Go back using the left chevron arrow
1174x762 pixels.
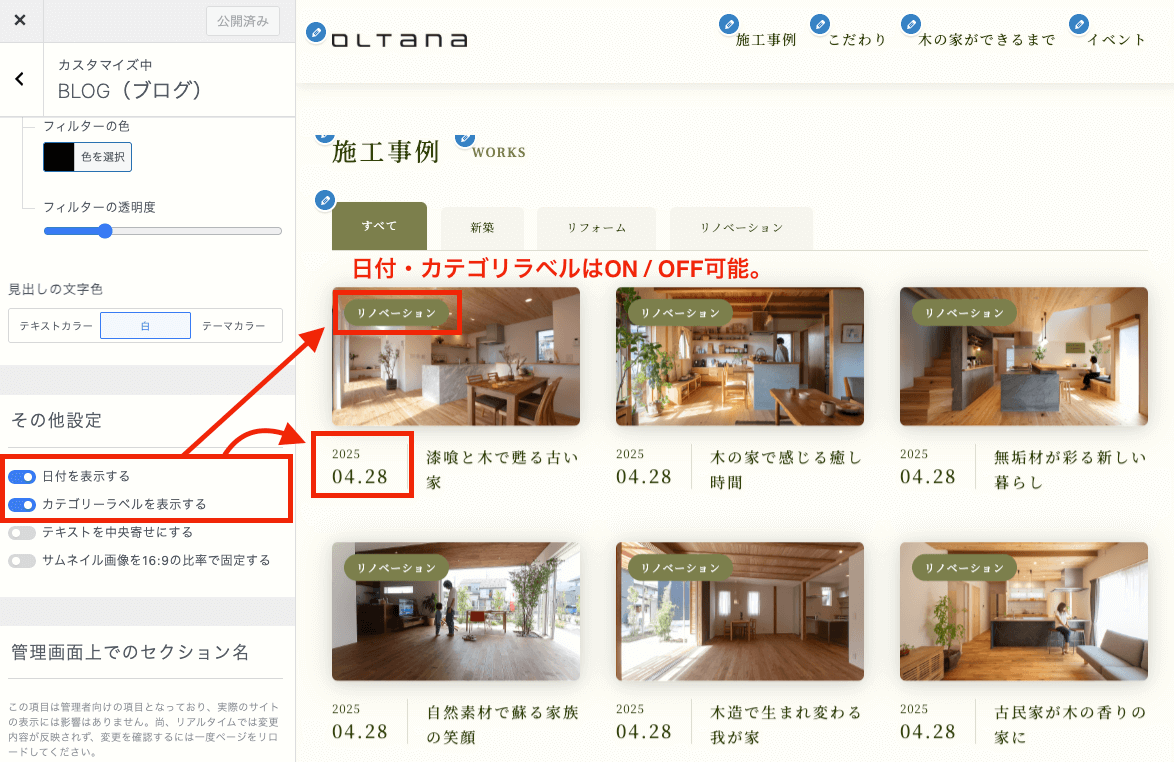(20, 79)
